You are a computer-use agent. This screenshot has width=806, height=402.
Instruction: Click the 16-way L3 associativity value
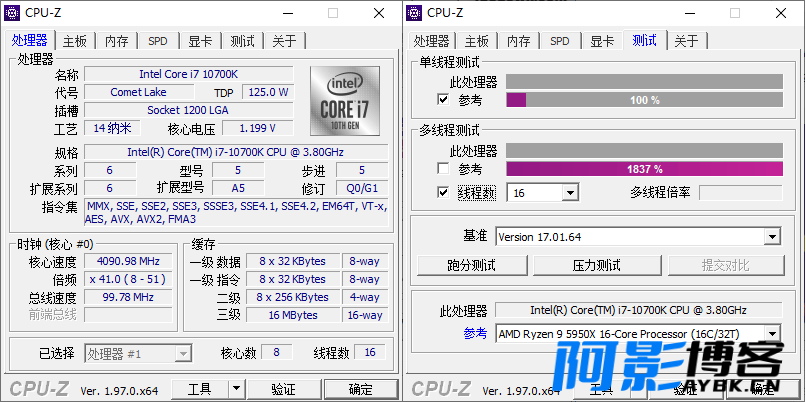(365, 315)
